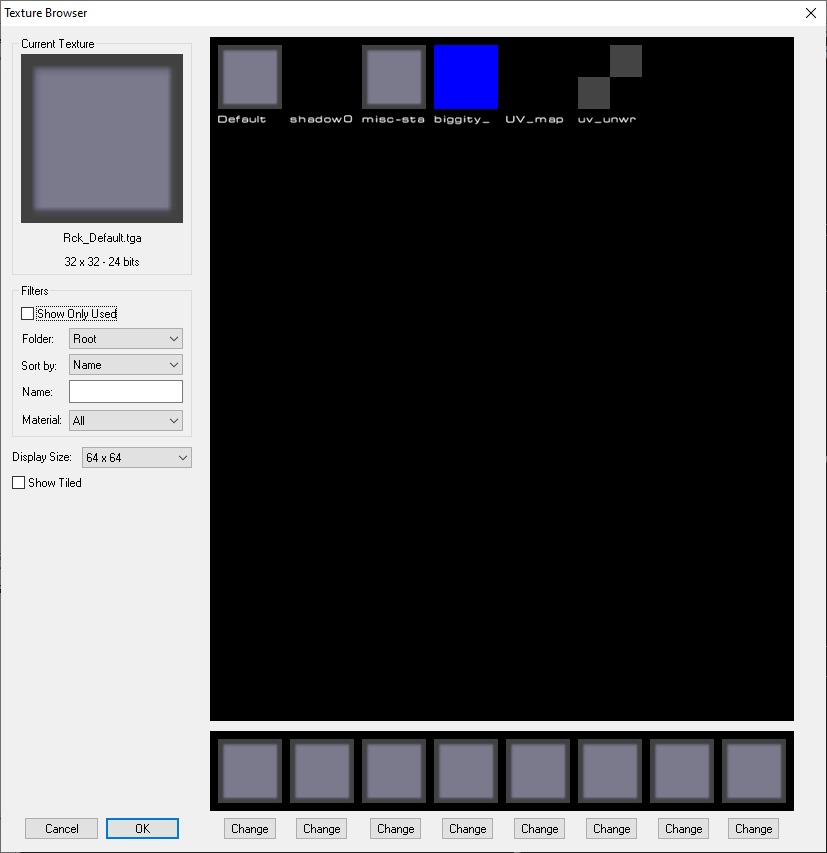Click the large Current Texture preview

coord(102,138)
